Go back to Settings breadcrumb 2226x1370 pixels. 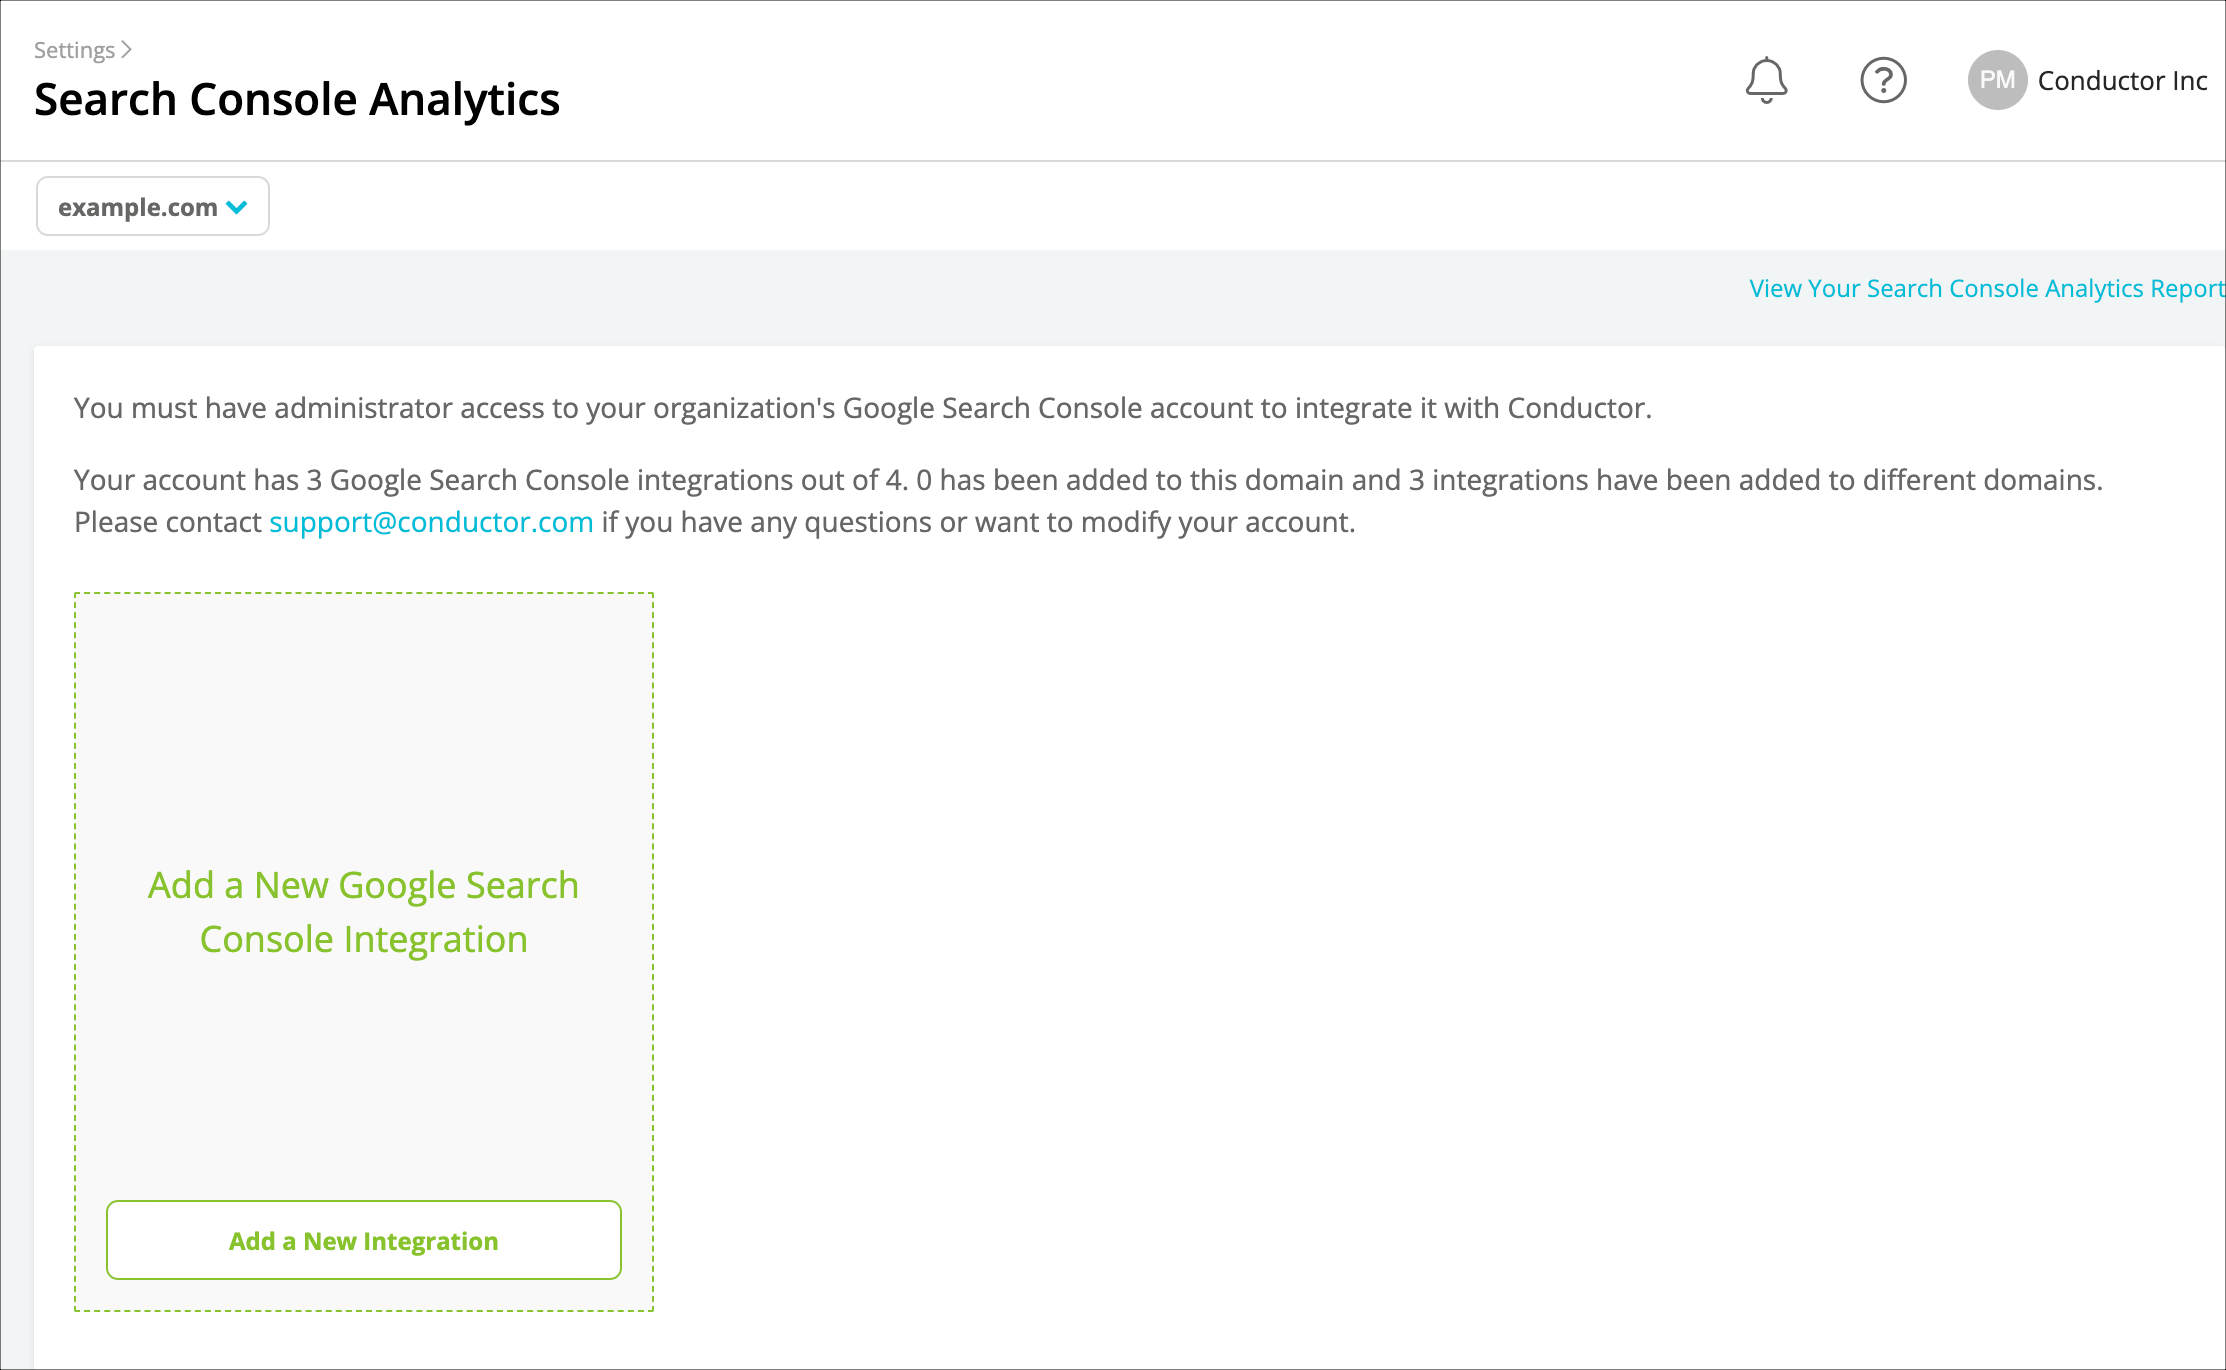click(x=74, y=50)
